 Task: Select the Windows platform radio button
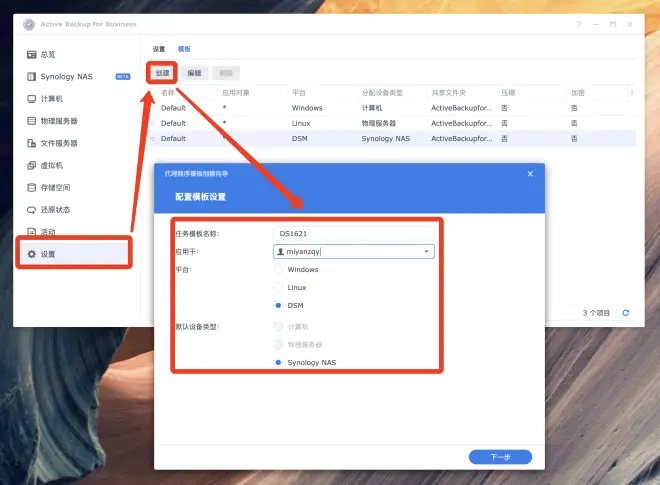[x=278, y=269]
